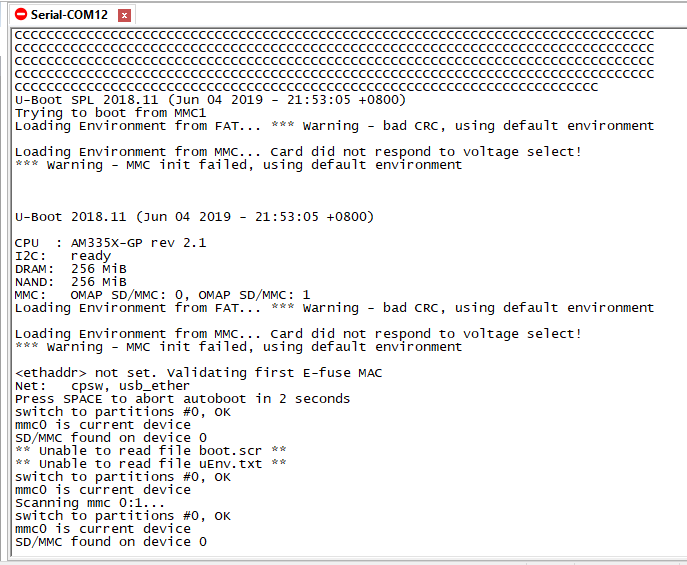Click the 'Scanning mmc 0:1...' line
The width and height of the screenshot is (687, 565).
[x=90, y=503]
